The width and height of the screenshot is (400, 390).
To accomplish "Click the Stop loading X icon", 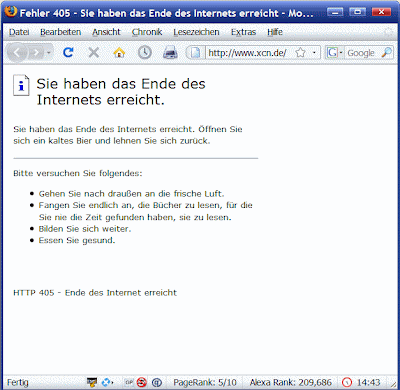I will click(94, 52).
